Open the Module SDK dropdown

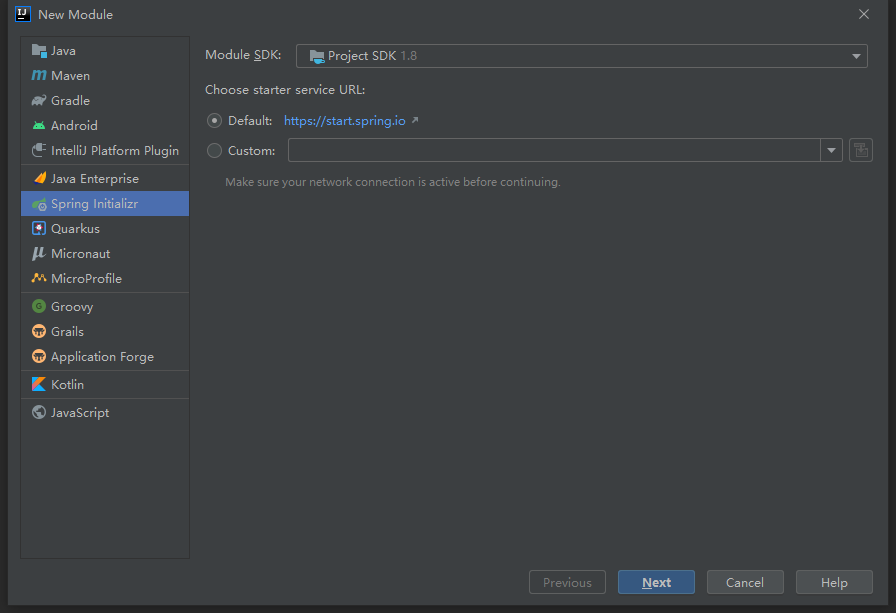(856, 56)
